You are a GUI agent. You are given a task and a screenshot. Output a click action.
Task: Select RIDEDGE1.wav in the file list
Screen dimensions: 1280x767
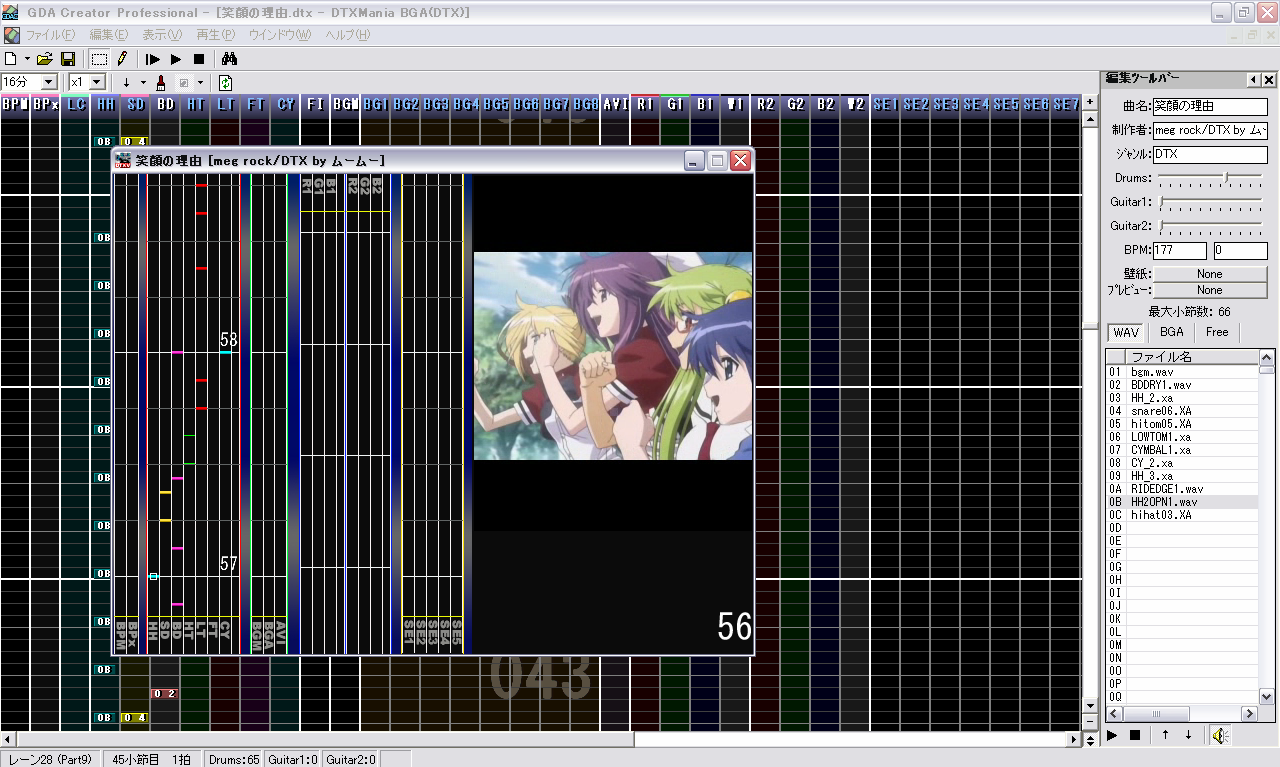1182,489
